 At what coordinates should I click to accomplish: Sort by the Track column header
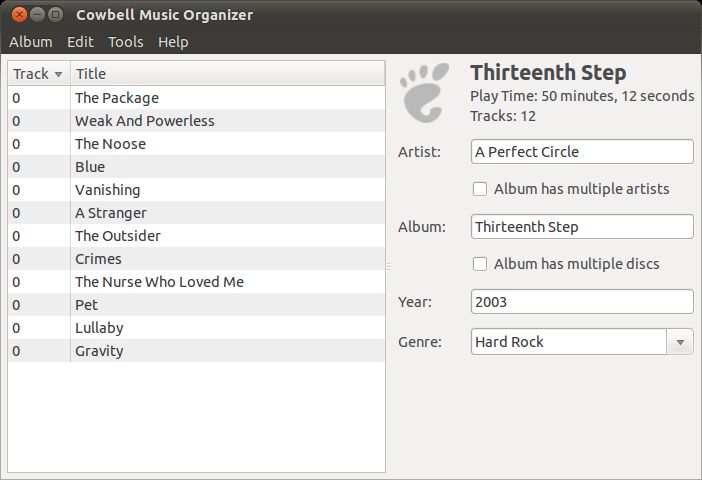point(39,73)
